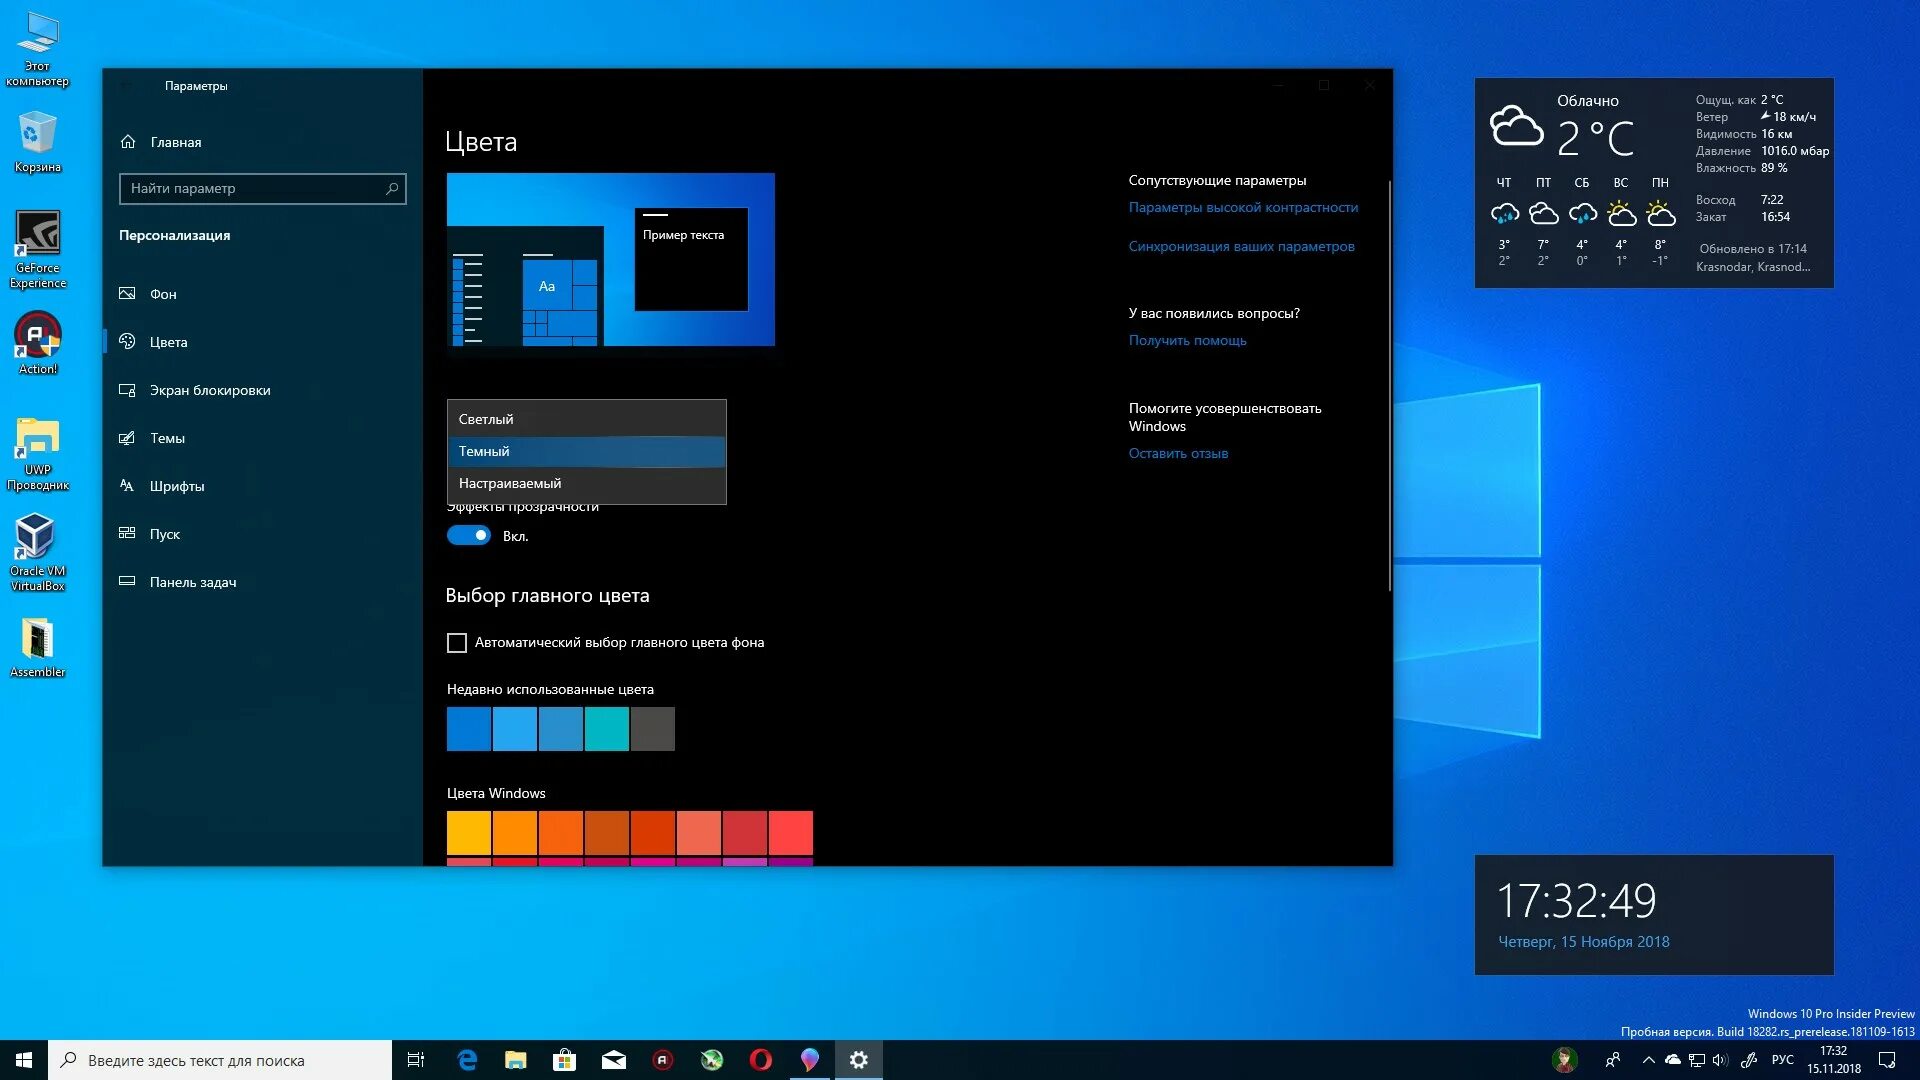Click Получить помощь help link

(x=1187, y=341)
